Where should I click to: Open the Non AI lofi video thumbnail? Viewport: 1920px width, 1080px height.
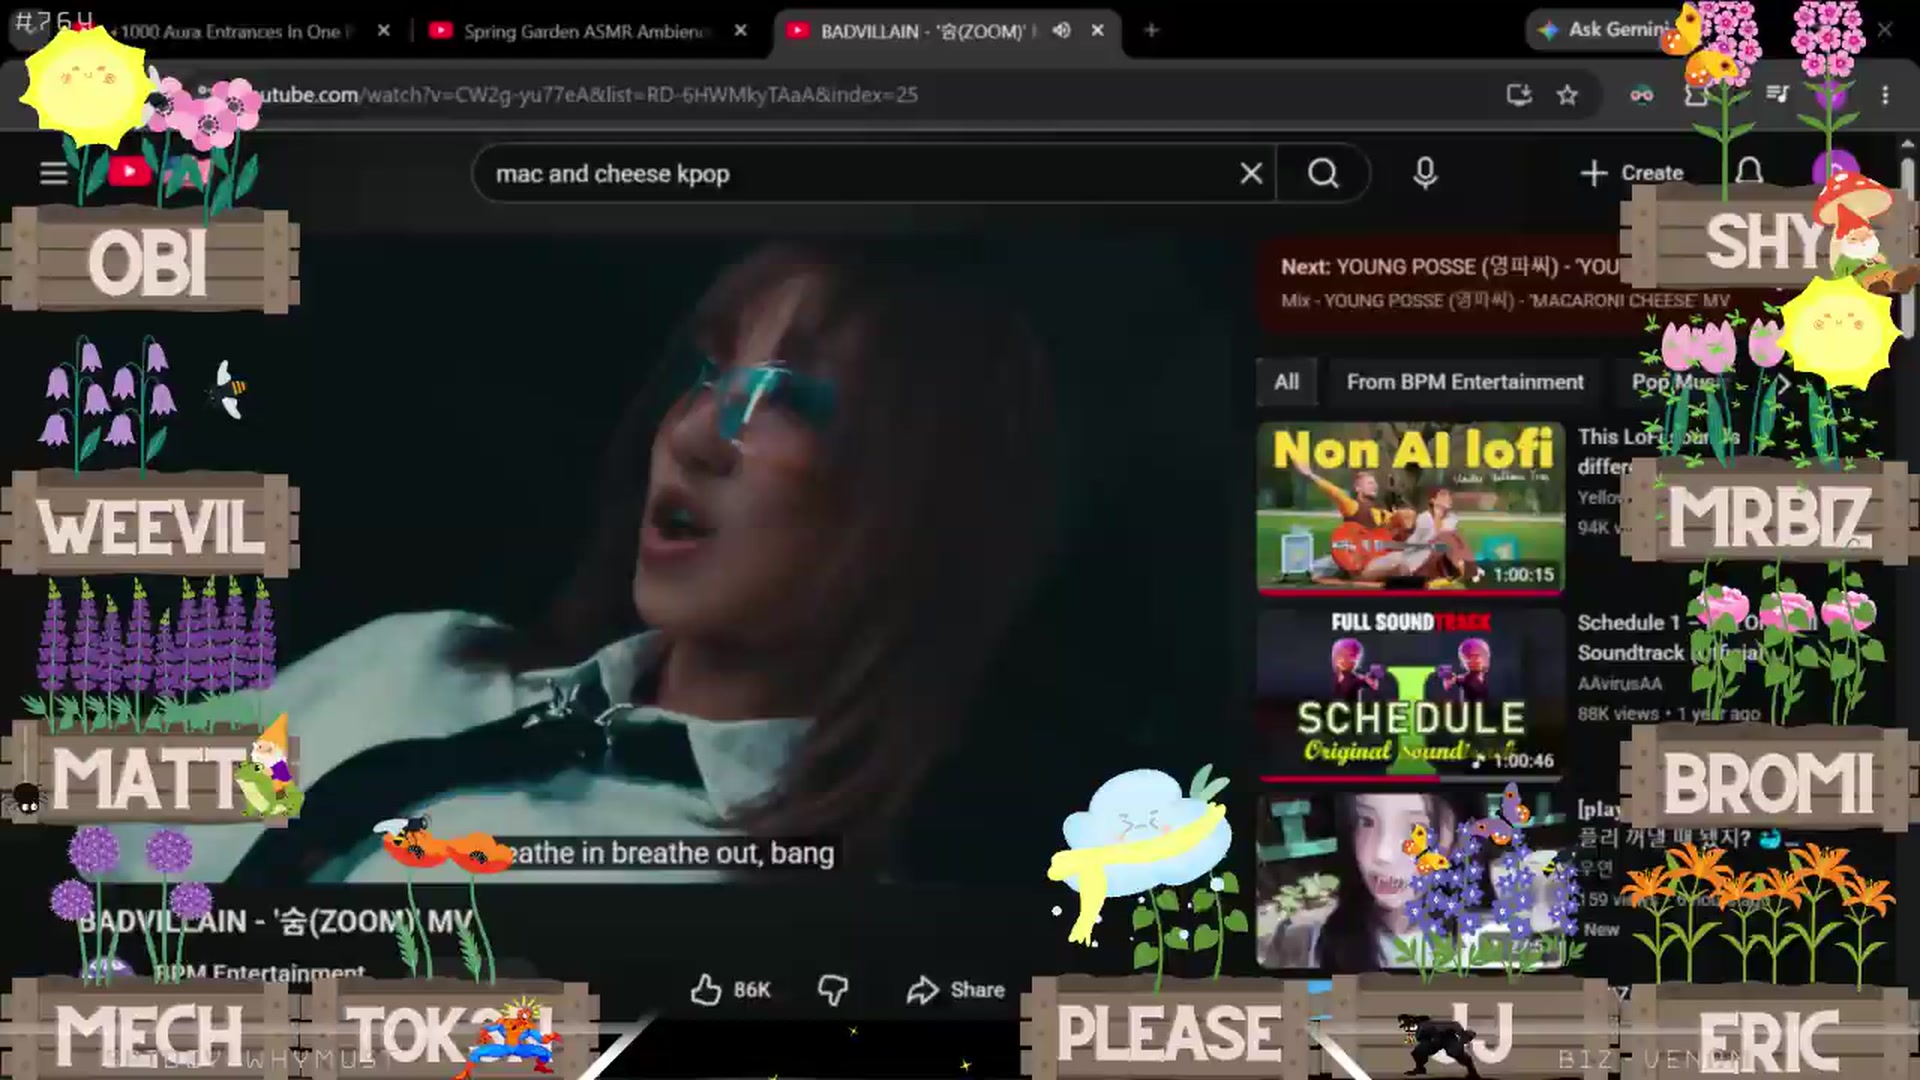tap(1411, 507)
